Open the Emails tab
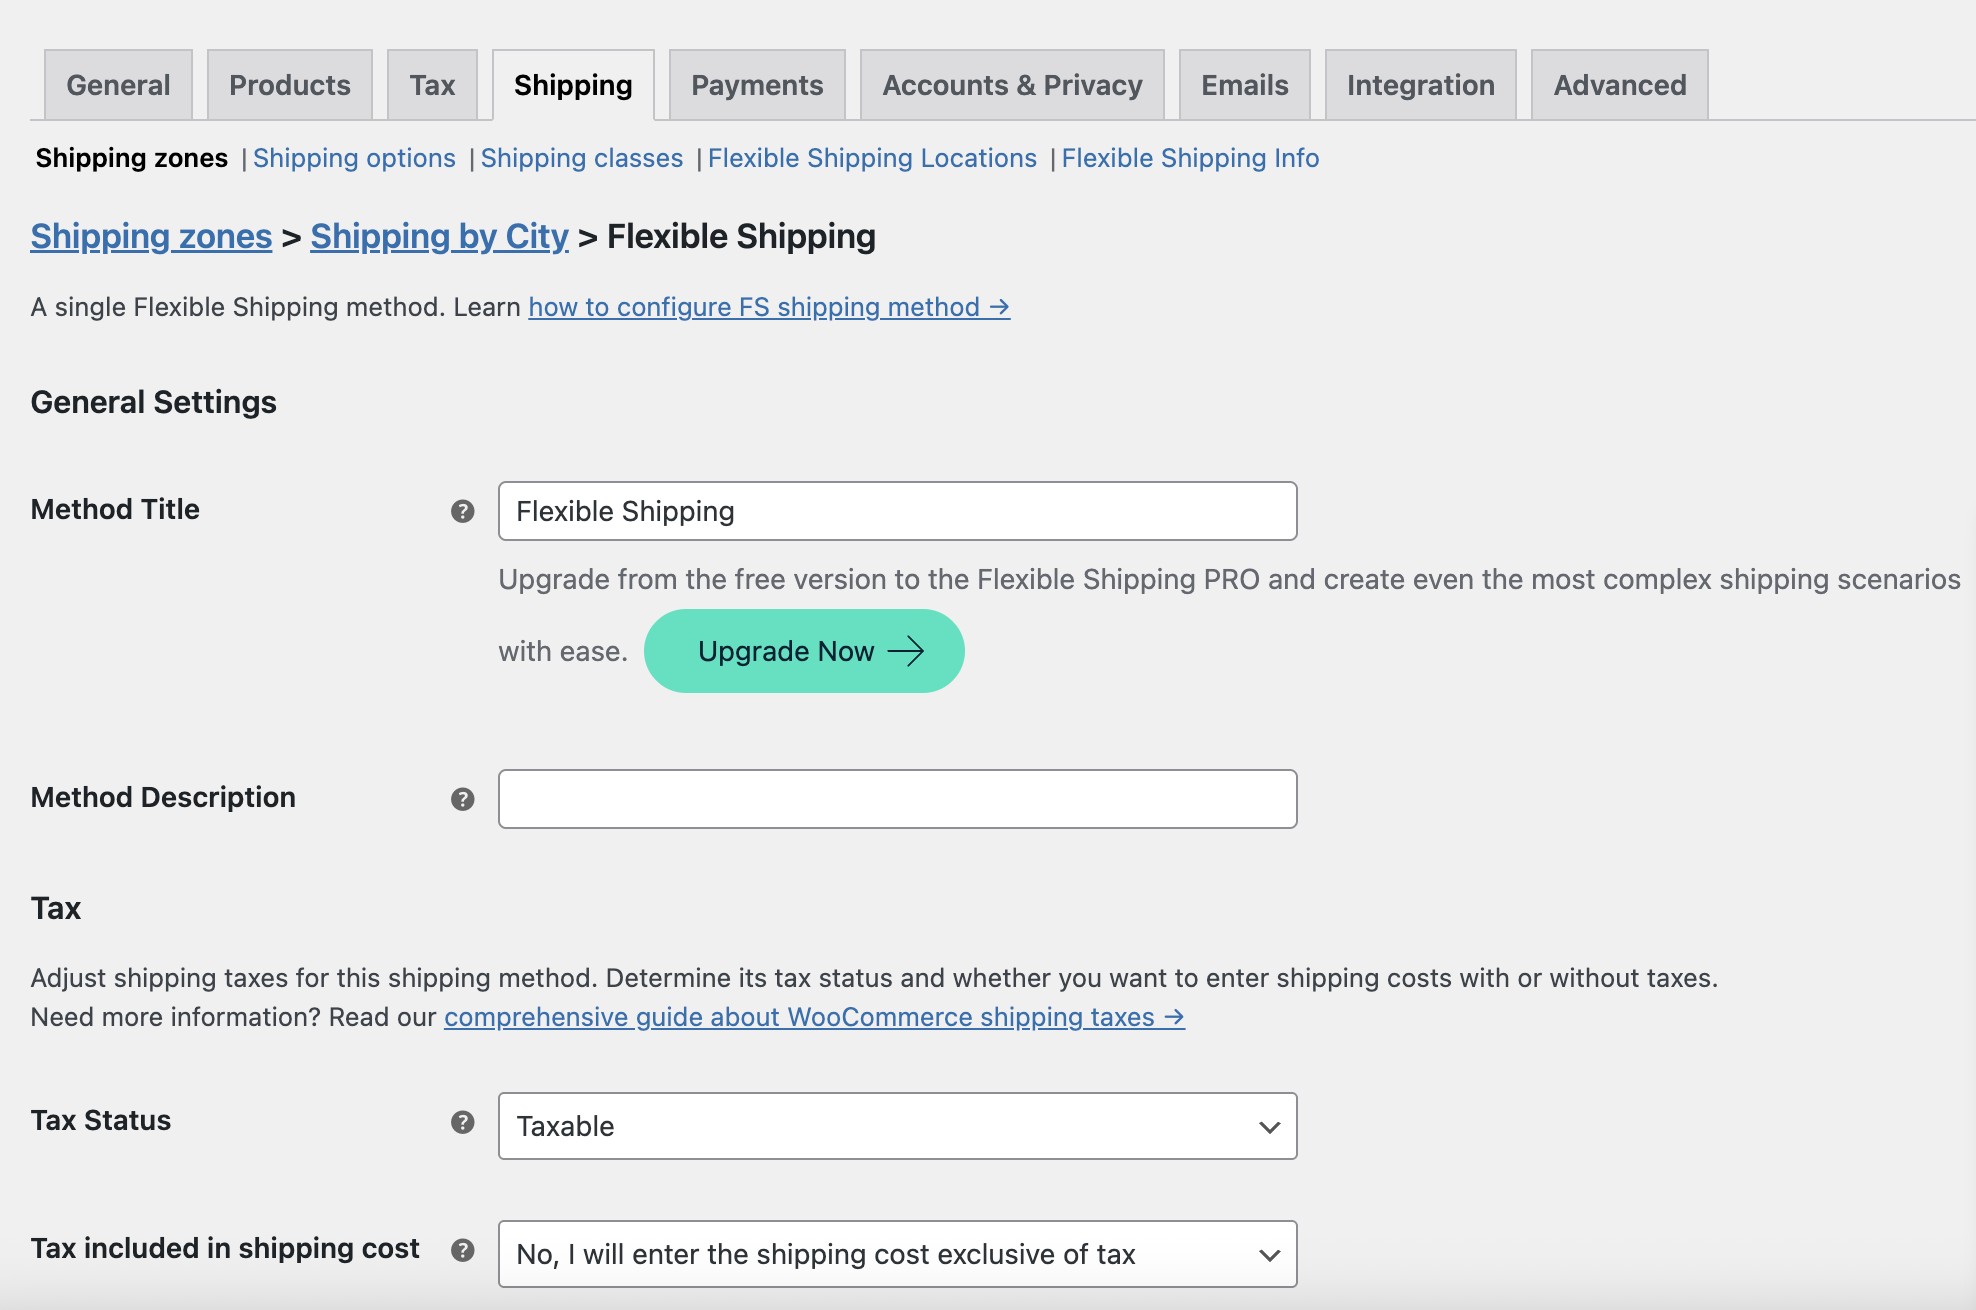The height and width of the screenshot is (1310, 1976). click(1244, 84)
